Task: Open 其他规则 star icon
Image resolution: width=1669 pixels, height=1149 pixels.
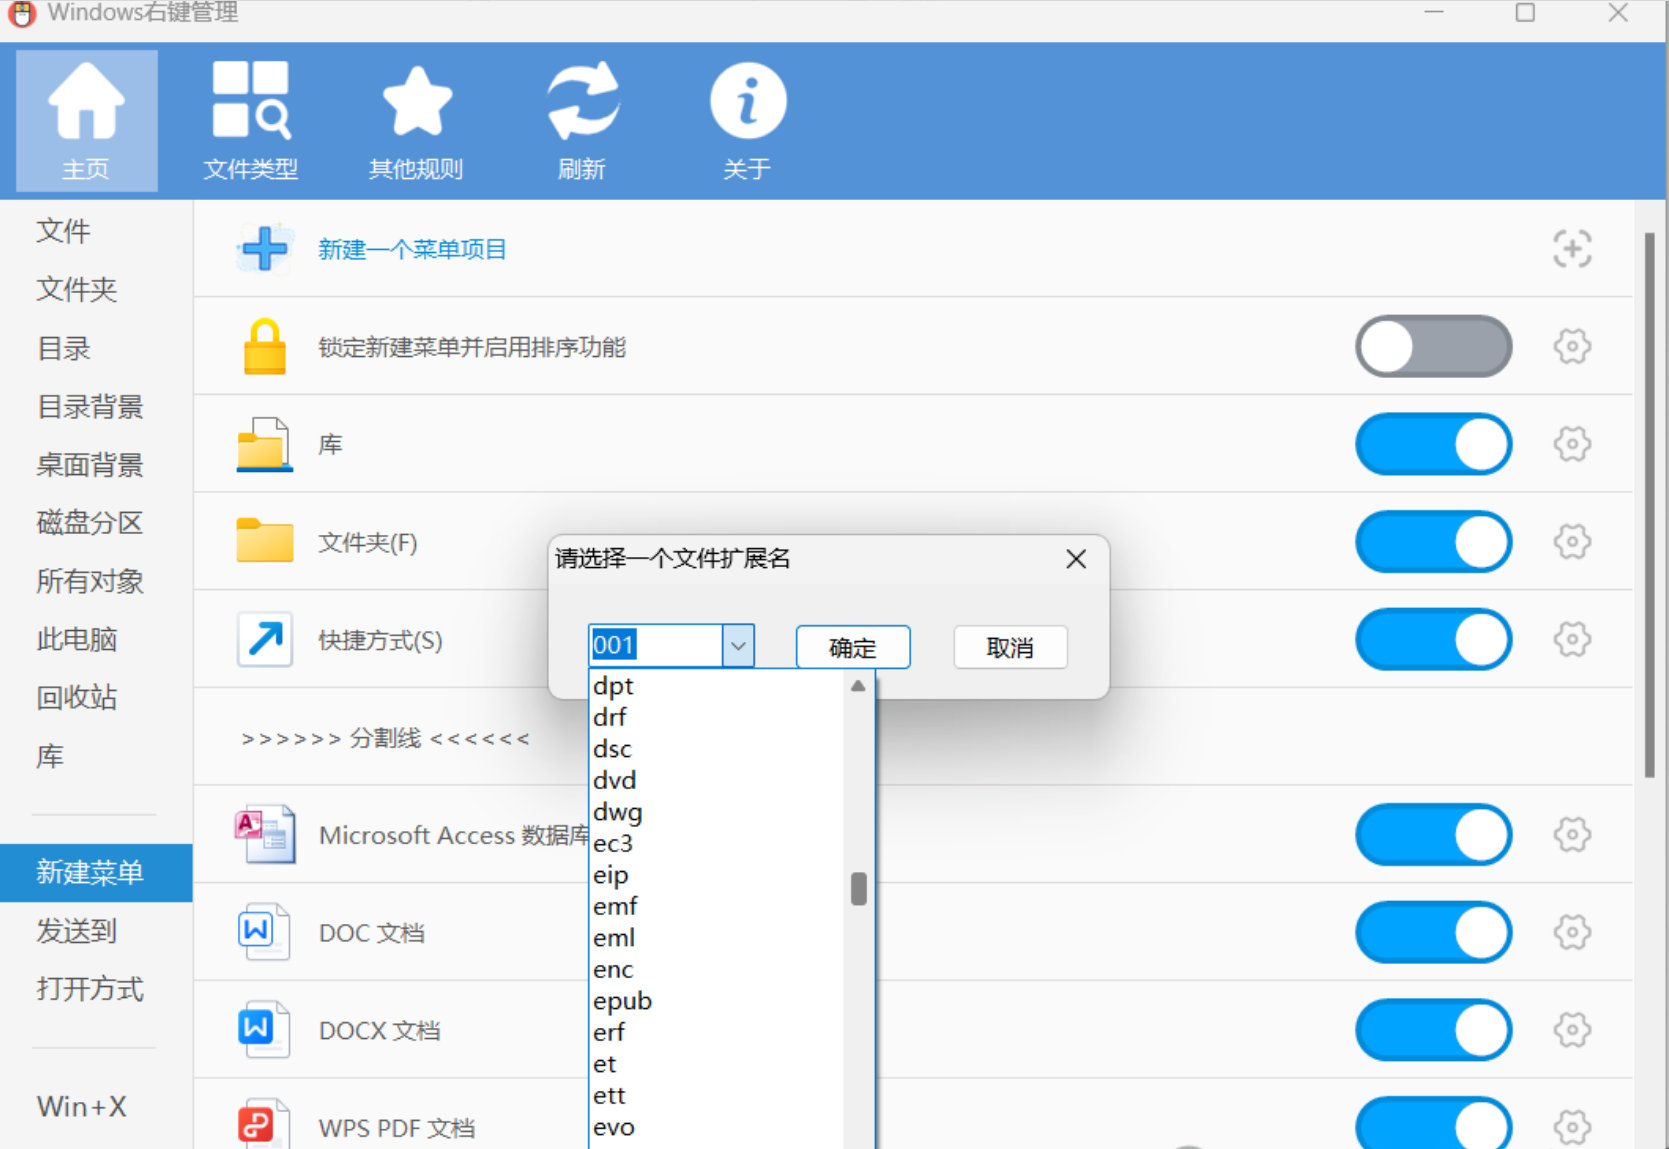Action: [416, 120]
